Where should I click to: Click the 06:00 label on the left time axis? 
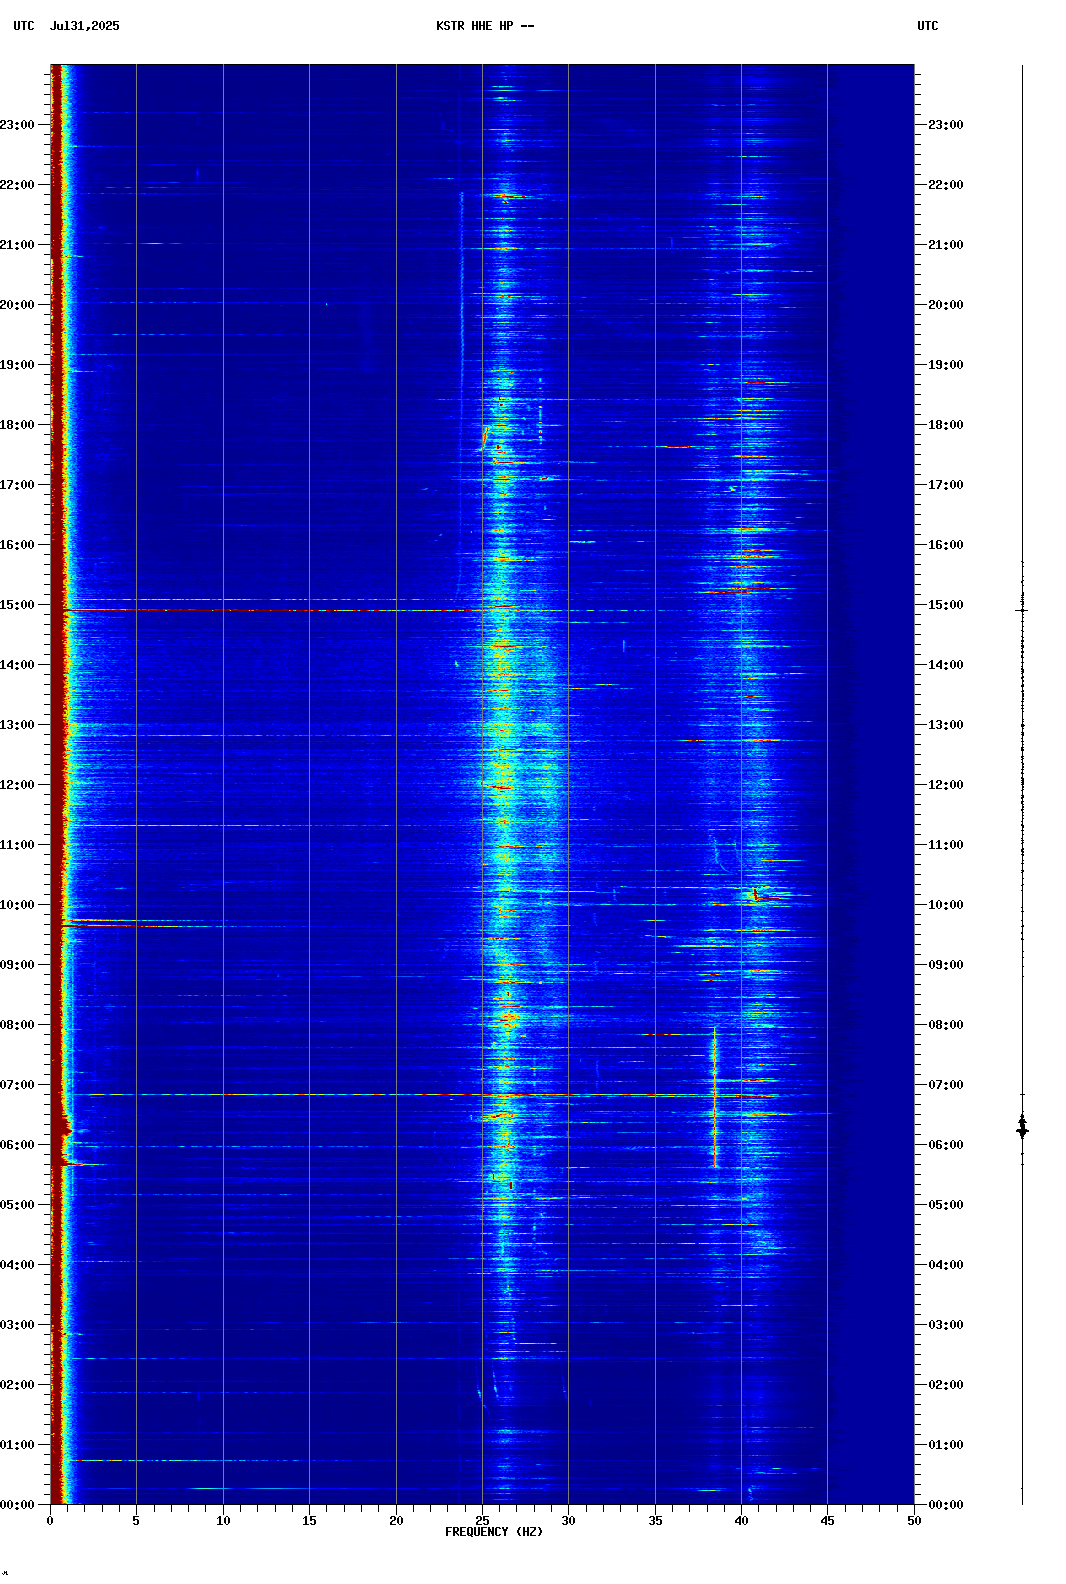(x=17, y=1145)
